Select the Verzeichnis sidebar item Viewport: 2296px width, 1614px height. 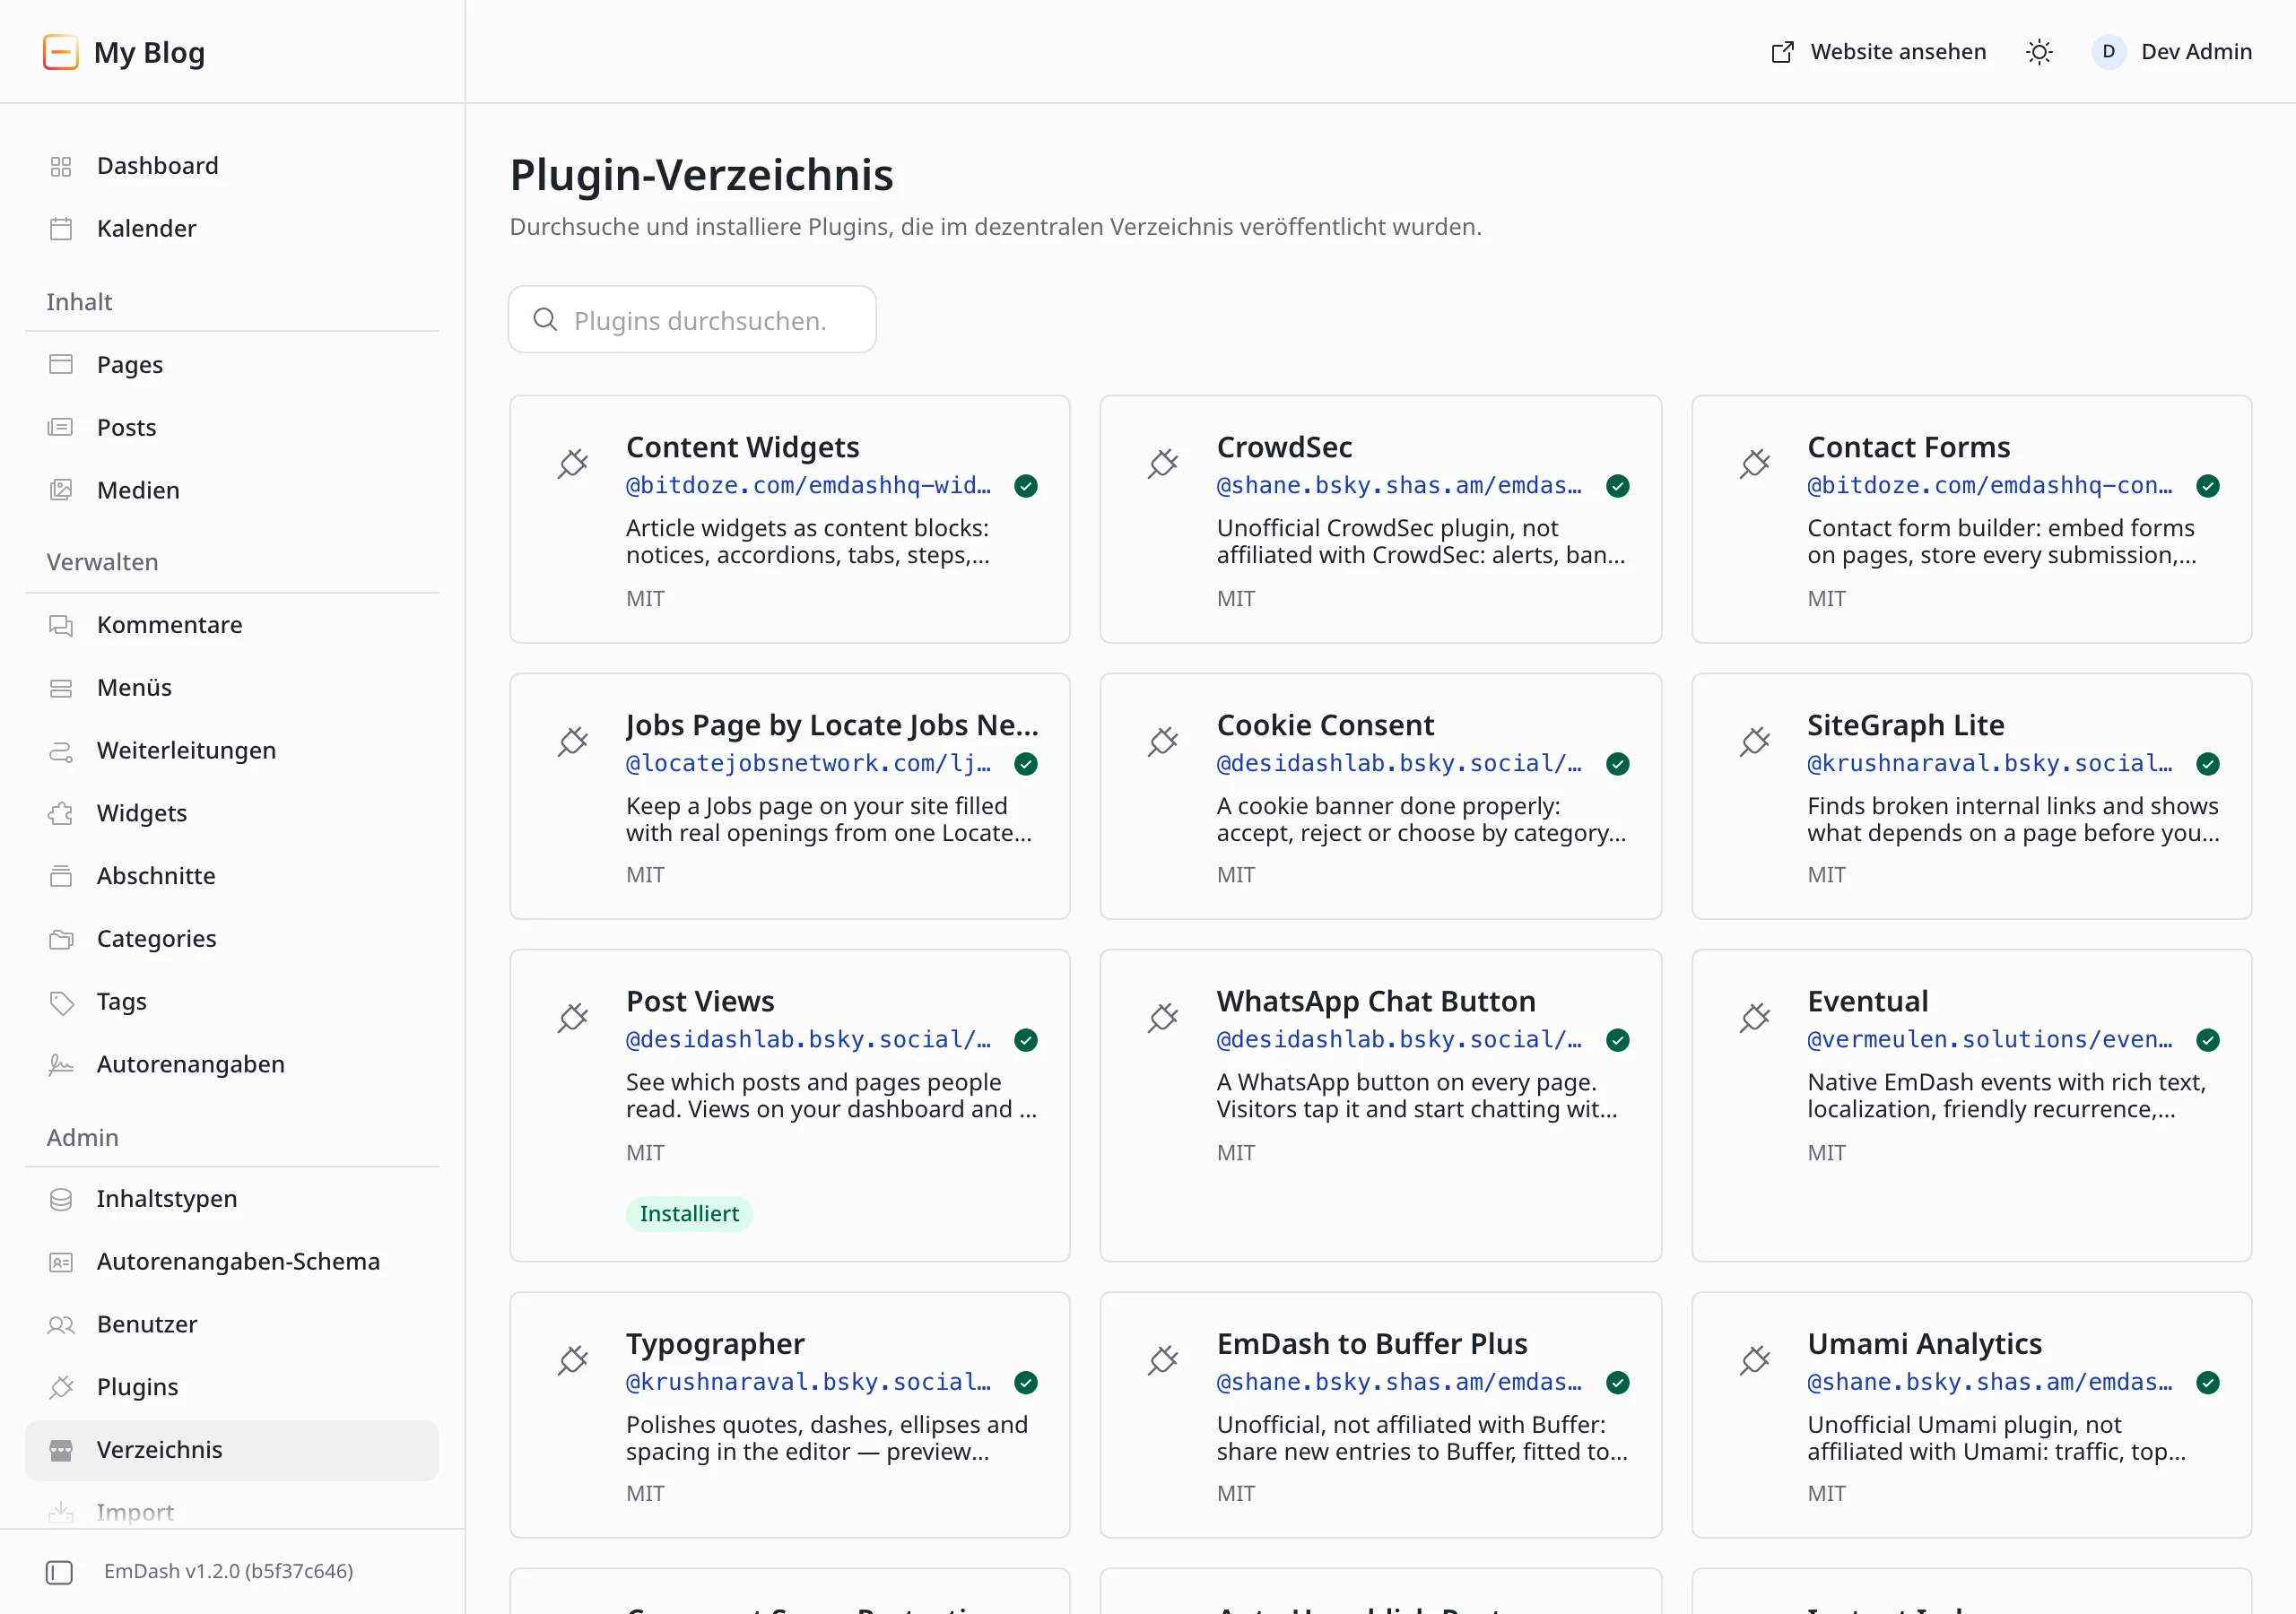[x=232, y=1450]
